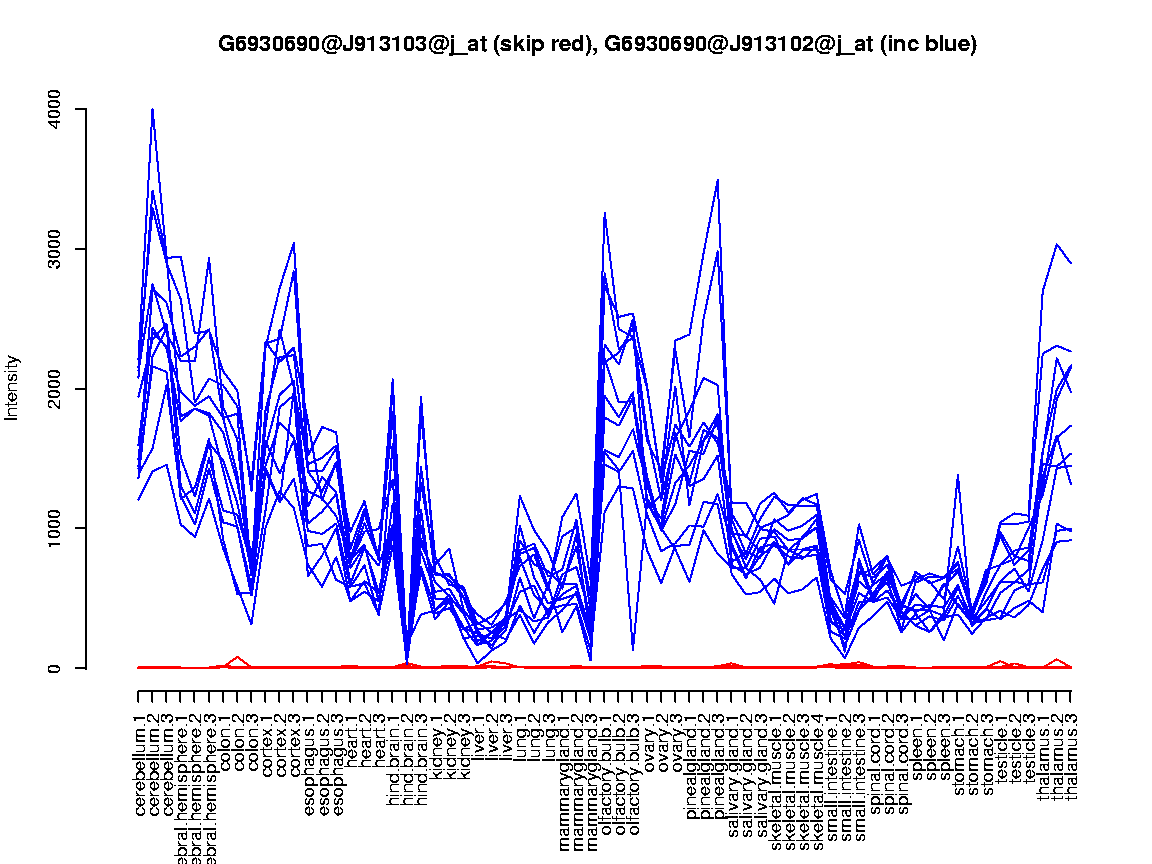Click the chart title text at top
The image size is (1152, 864).
point(597,44)
